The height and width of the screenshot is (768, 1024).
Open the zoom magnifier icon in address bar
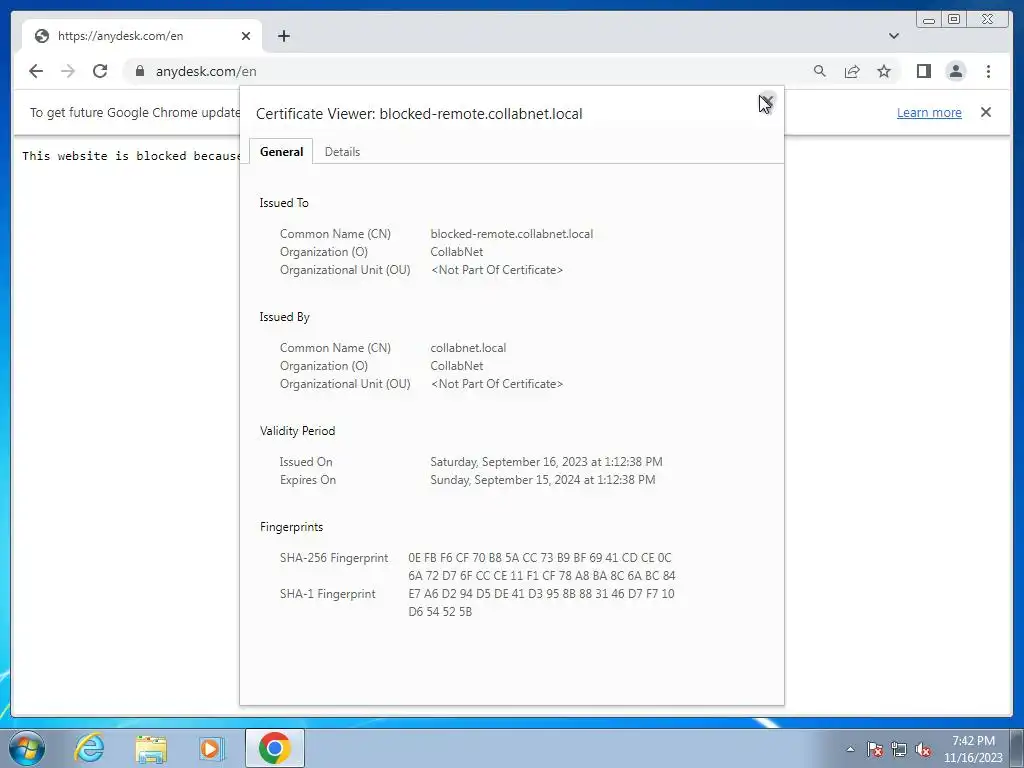pos(820,71)
